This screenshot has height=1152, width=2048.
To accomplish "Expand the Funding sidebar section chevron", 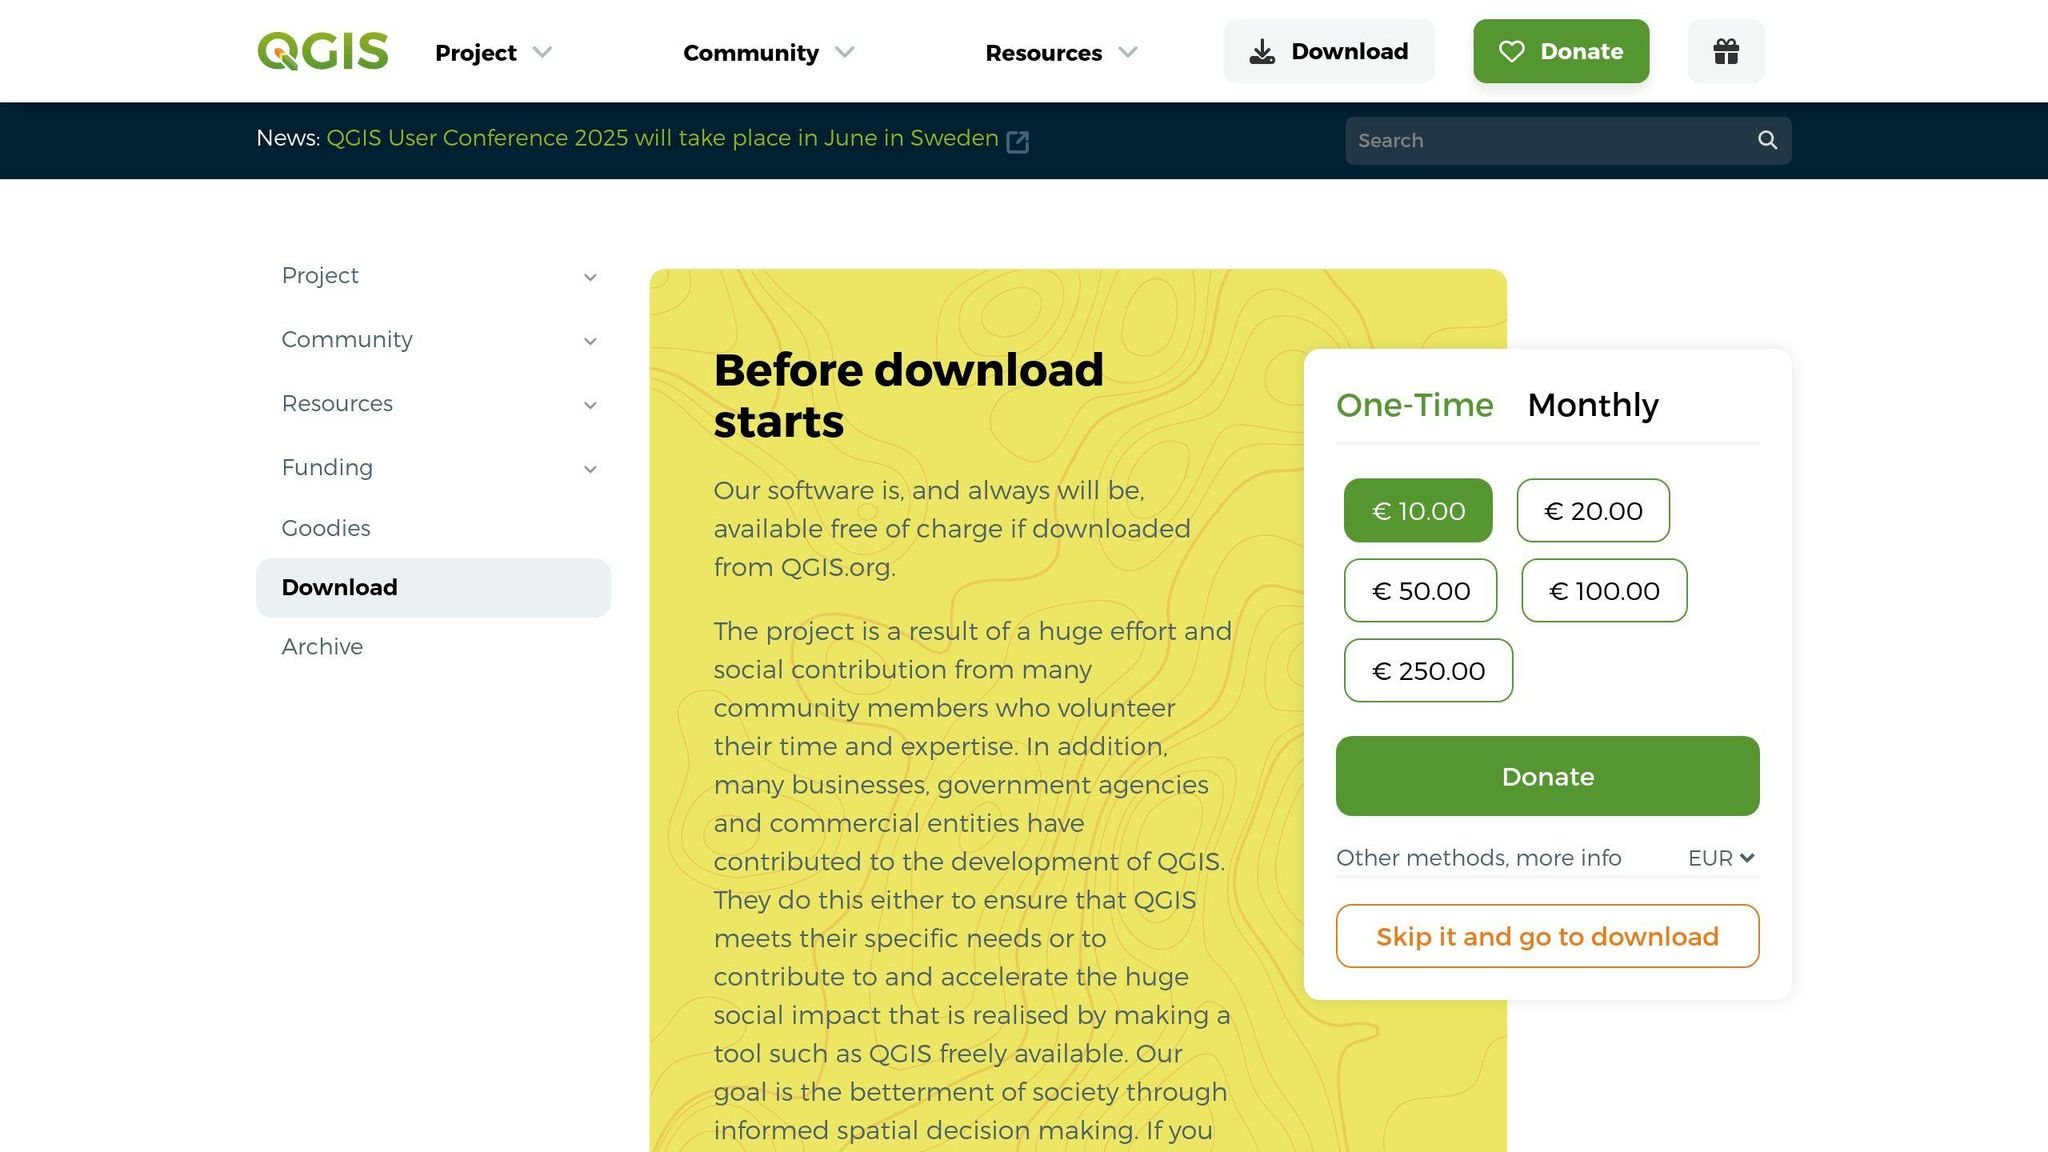I will click(590, 469).
